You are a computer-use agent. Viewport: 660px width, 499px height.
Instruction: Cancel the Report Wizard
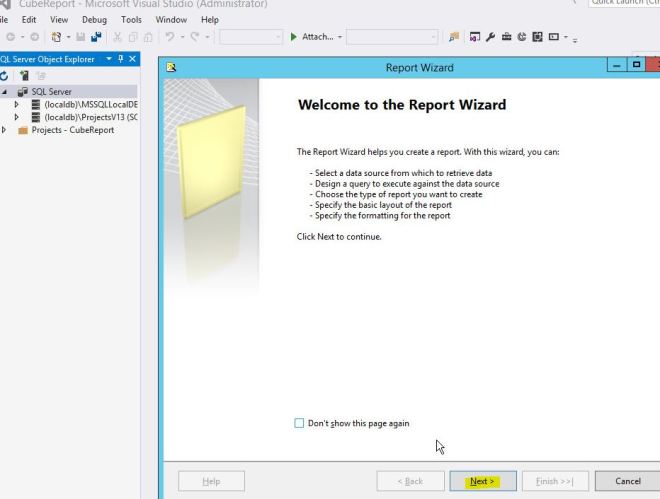pyautogui.click(x=627, y=481)
